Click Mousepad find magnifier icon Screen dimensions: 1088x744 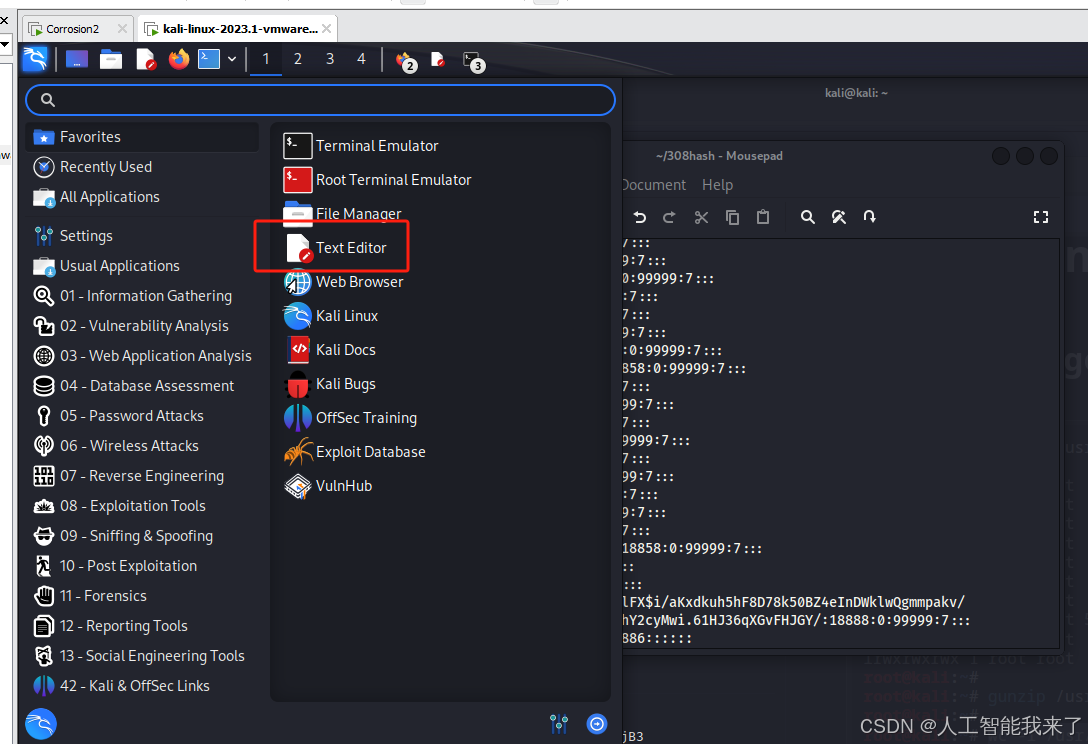[807, 217]
